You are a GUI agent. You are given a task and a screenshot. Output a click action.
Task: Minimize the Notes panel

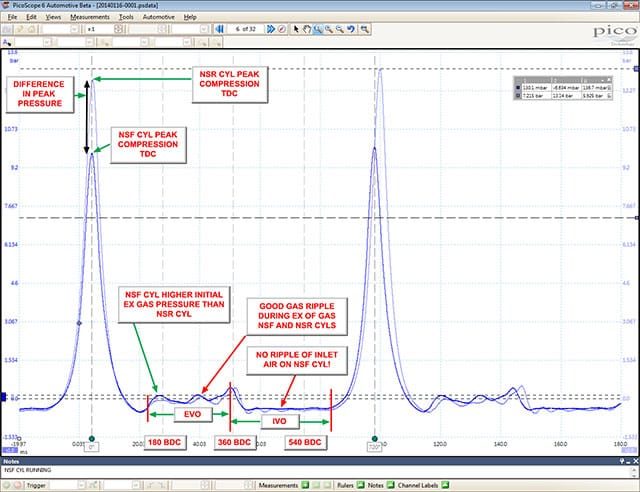coord(629,461)
